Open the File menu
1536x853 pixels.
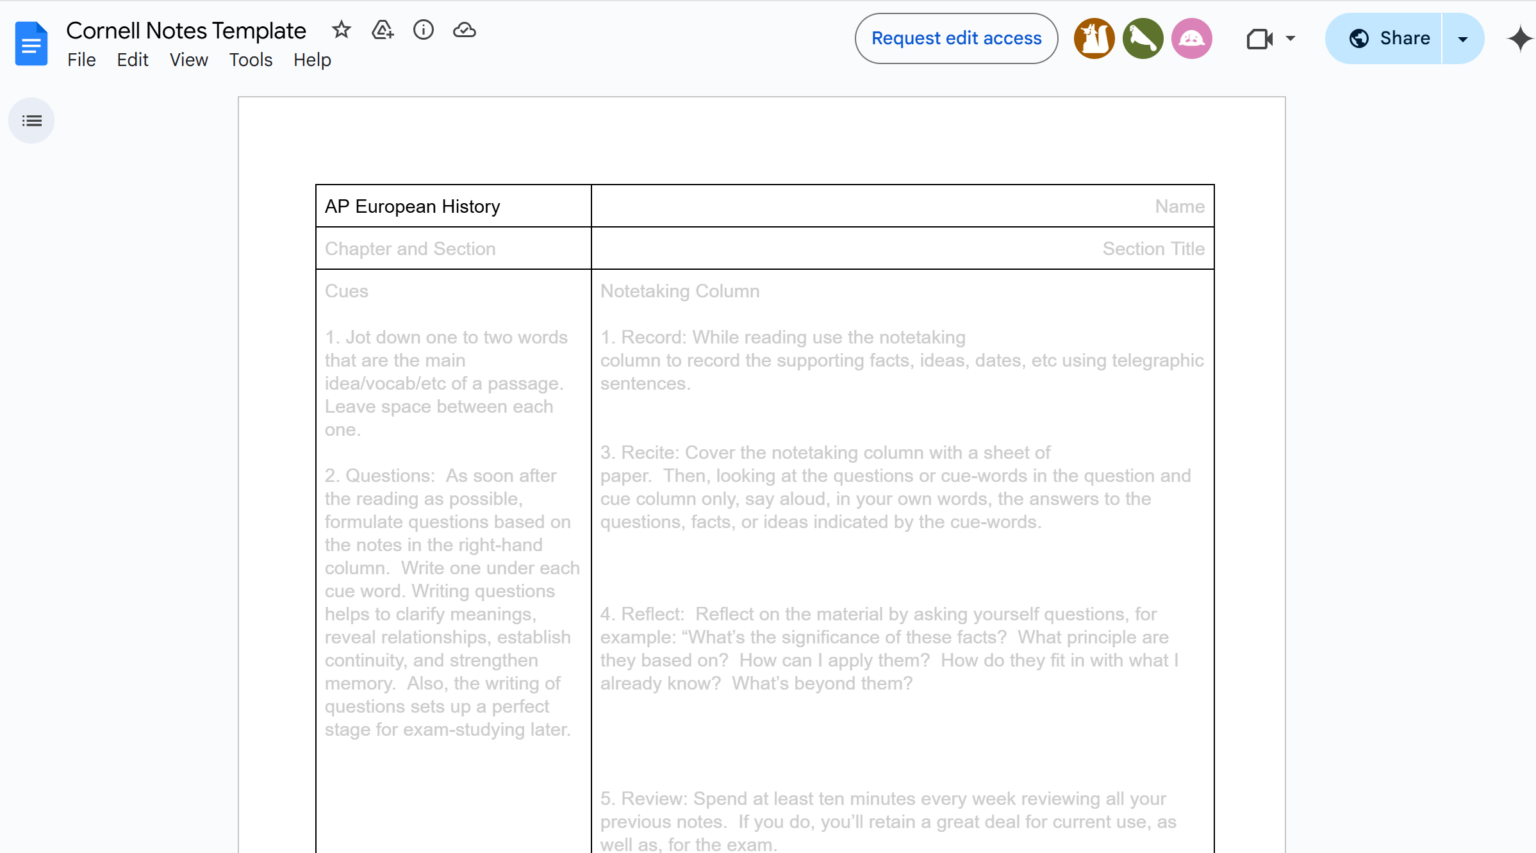click(x=81, y=60)
